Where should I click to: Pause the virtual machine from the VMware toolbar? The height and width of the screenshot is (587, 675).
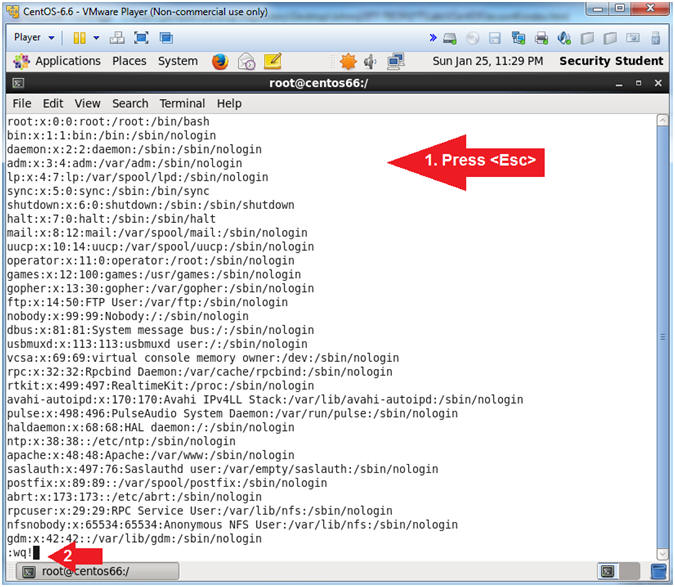[80, 38]
